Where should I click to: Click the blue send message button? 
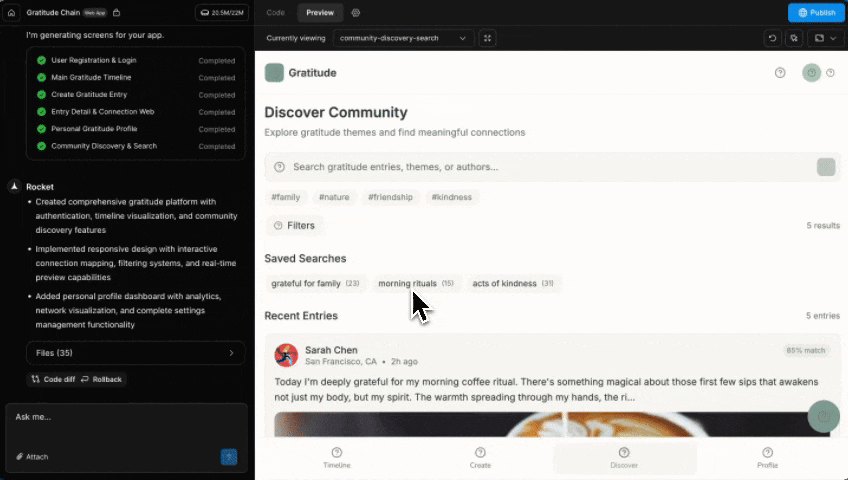click(229, 457)
